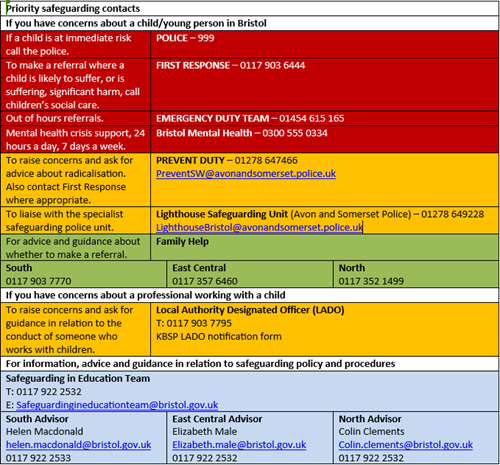Open Colin.clements@bristol.gov.uk email link
Image resolution: width=500 pixels, height=465 pixels.
[406, 445]
